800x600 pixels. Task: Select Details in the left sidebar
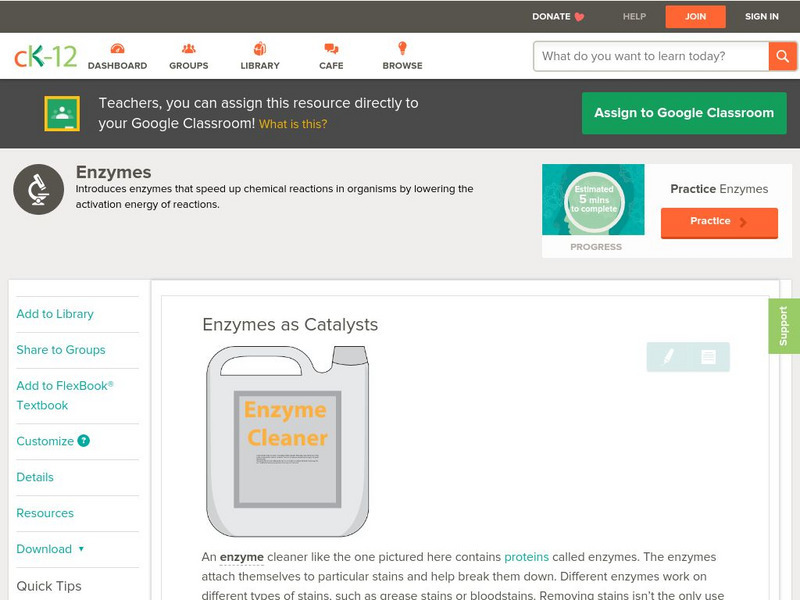[x=35, y=477]
